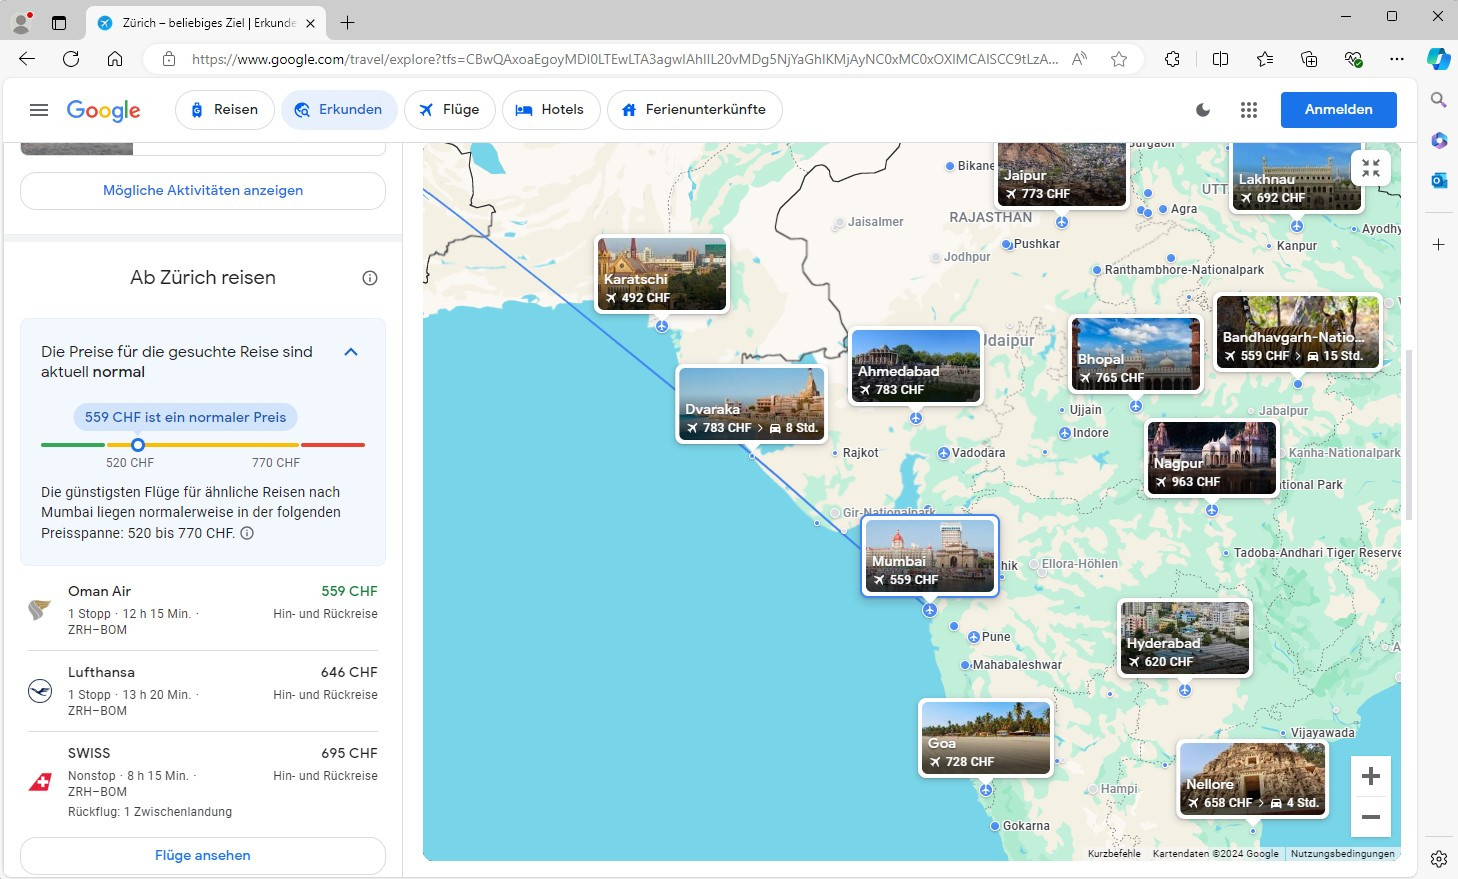Open browser collections
1458x879 pixels.
click(x=1309, y=59)
